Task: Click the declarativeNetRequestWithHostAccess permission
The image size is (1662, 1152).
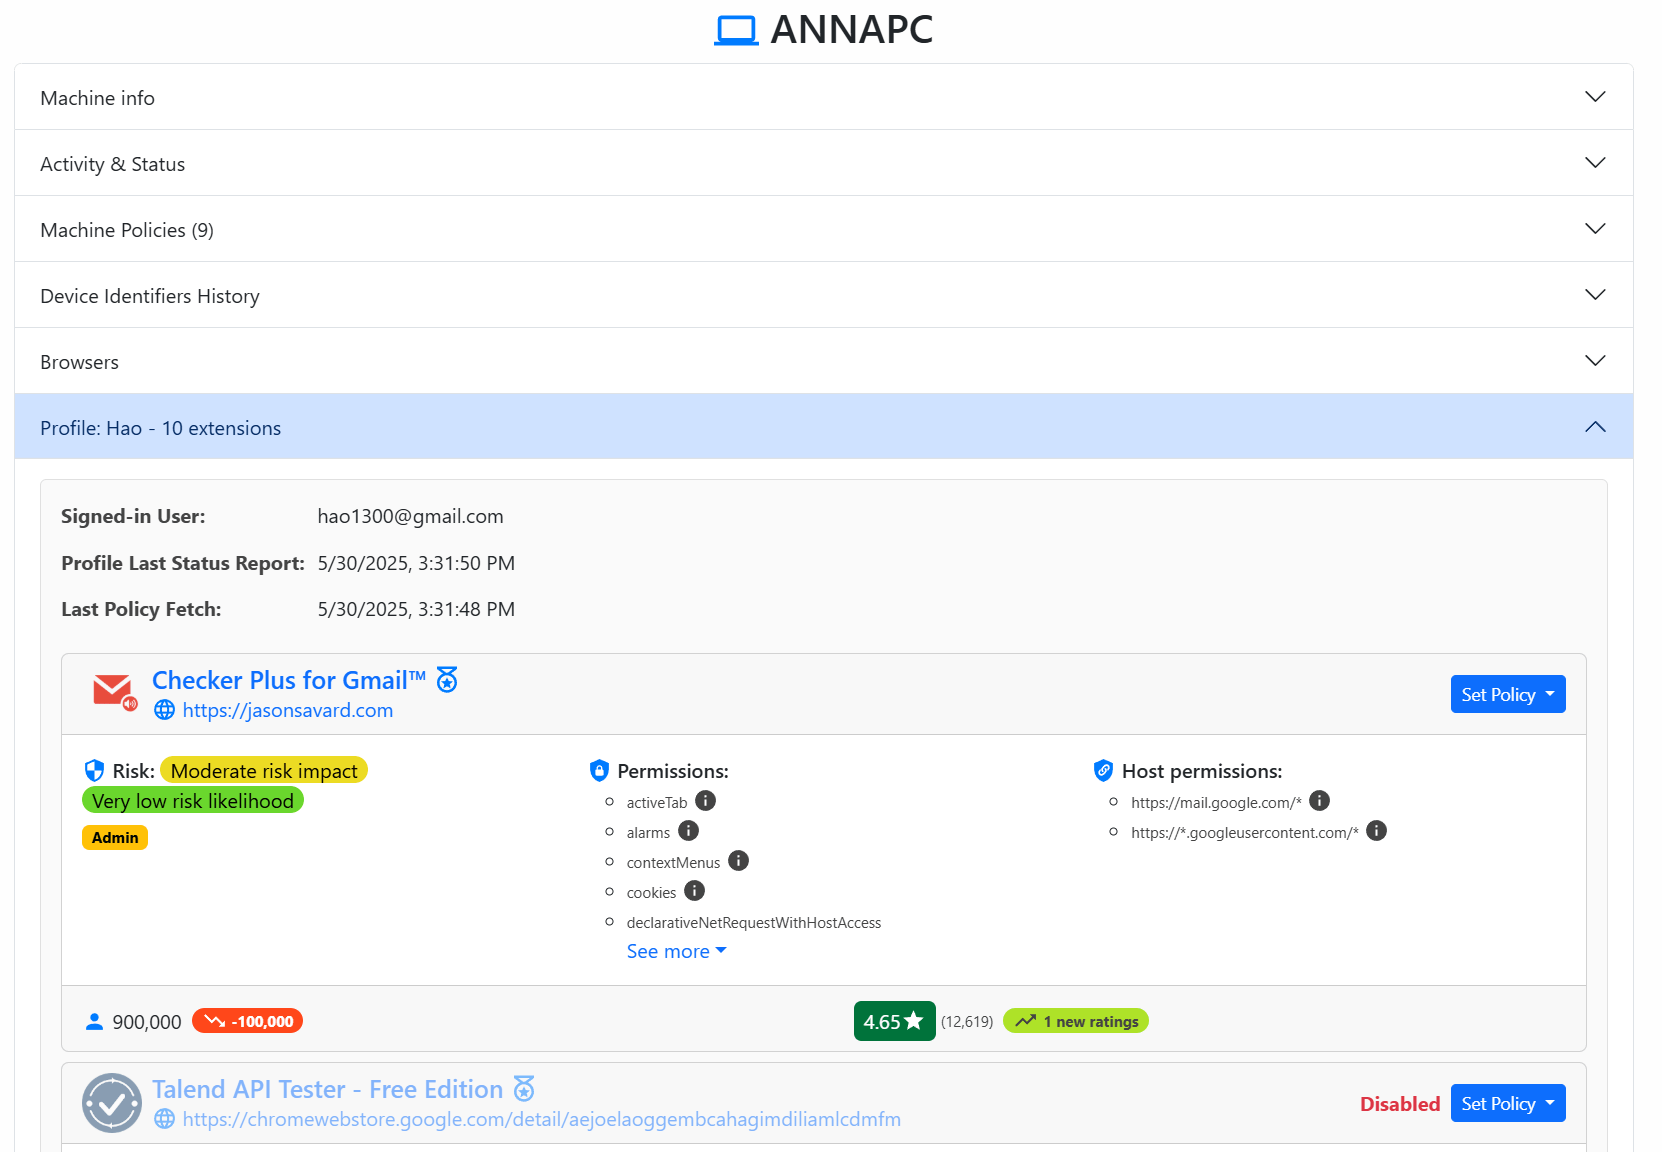Action: (754, 922)
